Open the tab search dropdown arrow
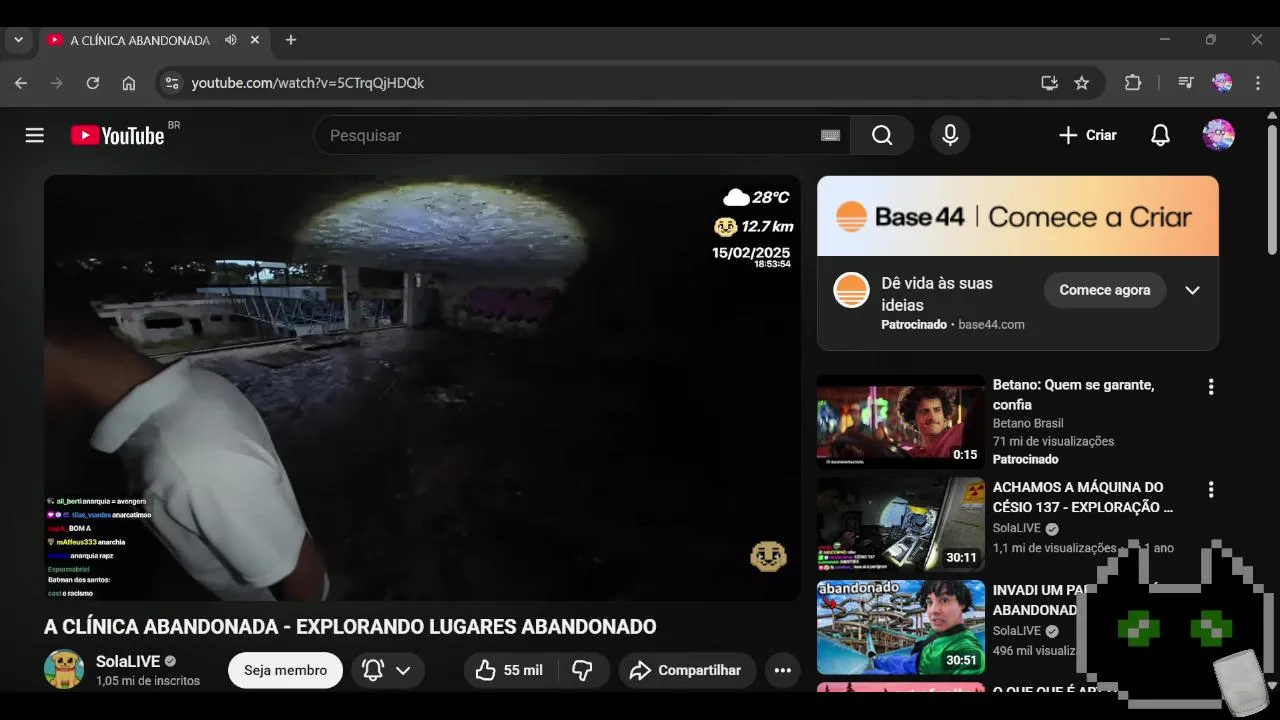 click(18, 40)
